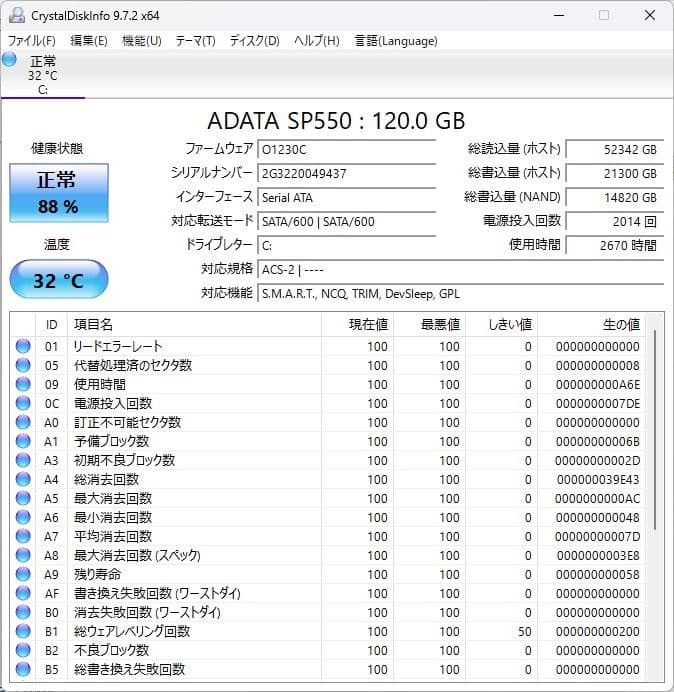This screenshot has width=674, height=692.
Task: Click status orb for A6 最小消去回数 row
Action: (x=23, y=517)
